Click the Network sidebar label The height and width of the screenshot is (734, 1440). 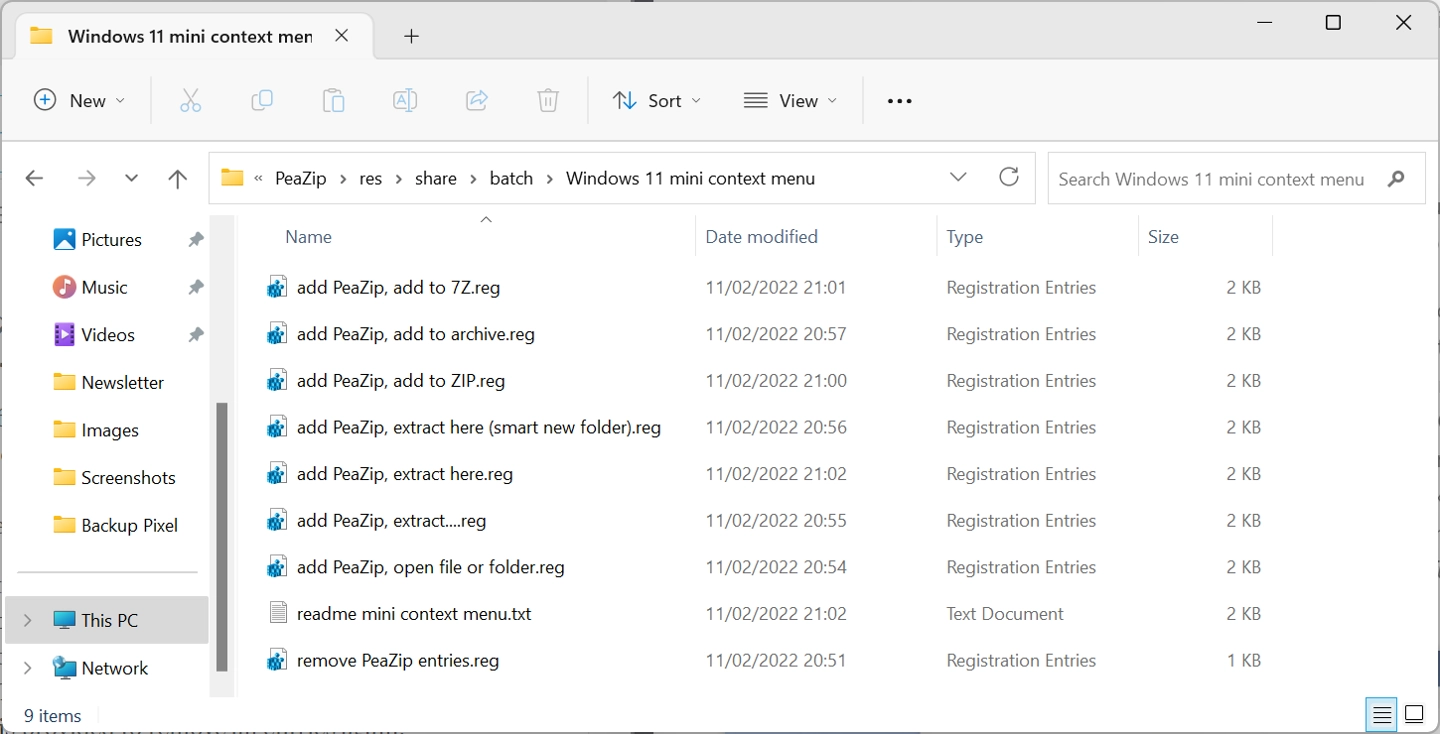click(115, 668)
